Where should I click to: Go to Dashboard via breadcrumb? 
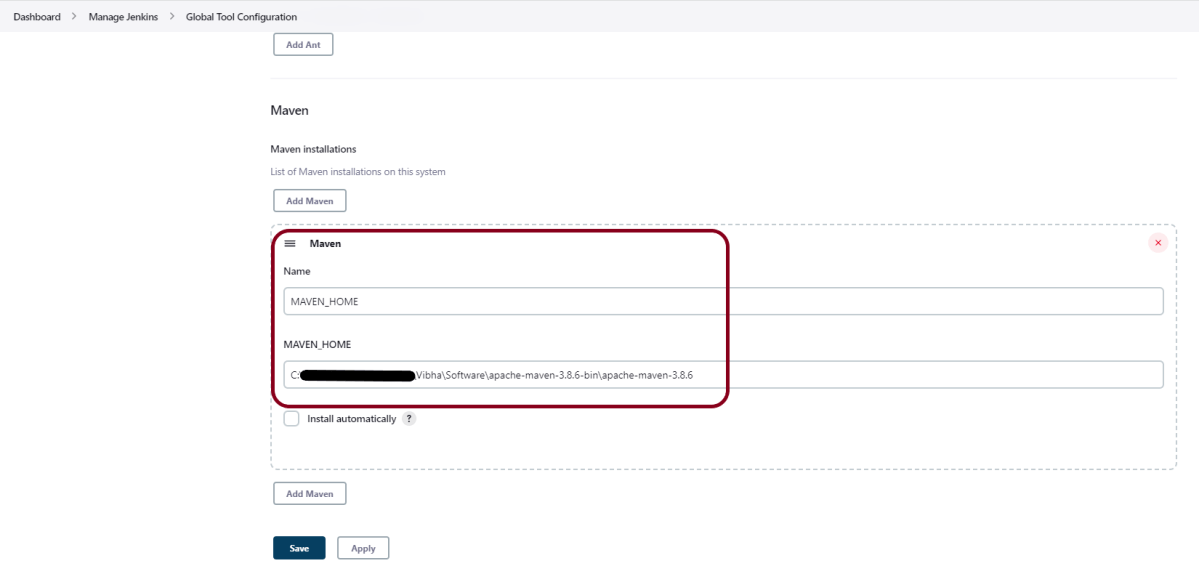[x=37, y=17]
